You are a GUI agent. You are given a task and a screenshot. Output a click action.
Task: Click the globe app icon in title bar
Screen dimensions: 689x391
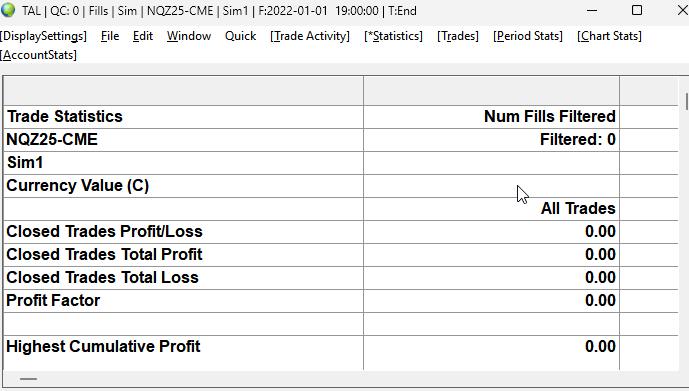coord(8,10)
